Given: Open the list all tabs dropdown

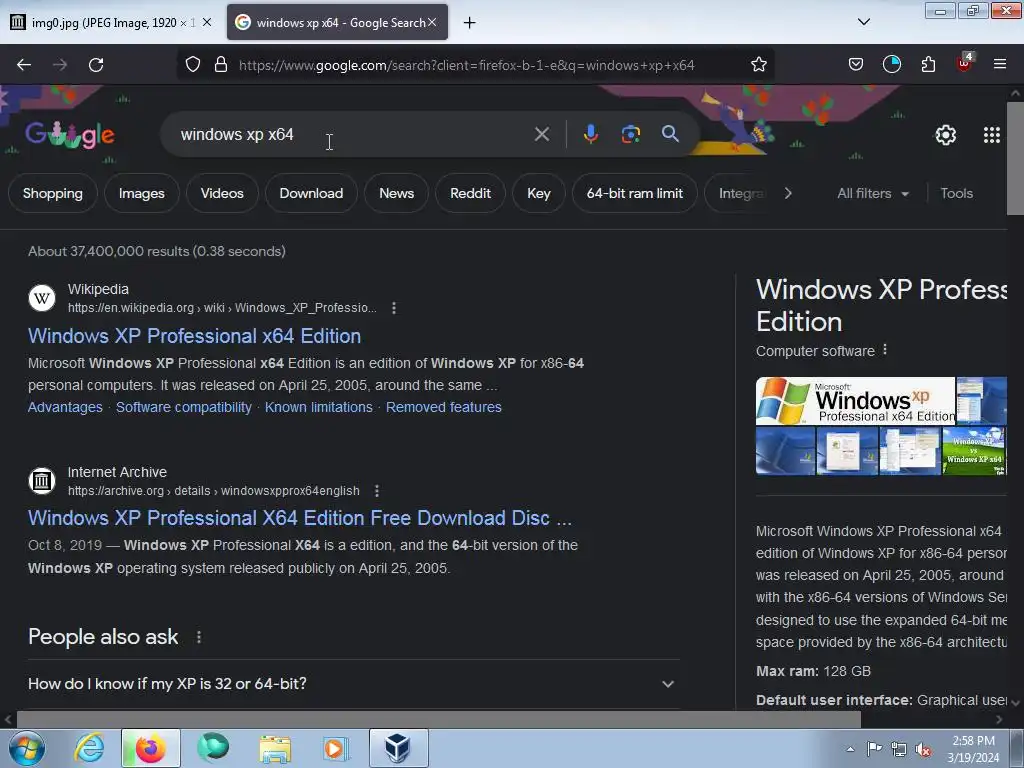Looking at the screenshot, I should coord(863,22).
